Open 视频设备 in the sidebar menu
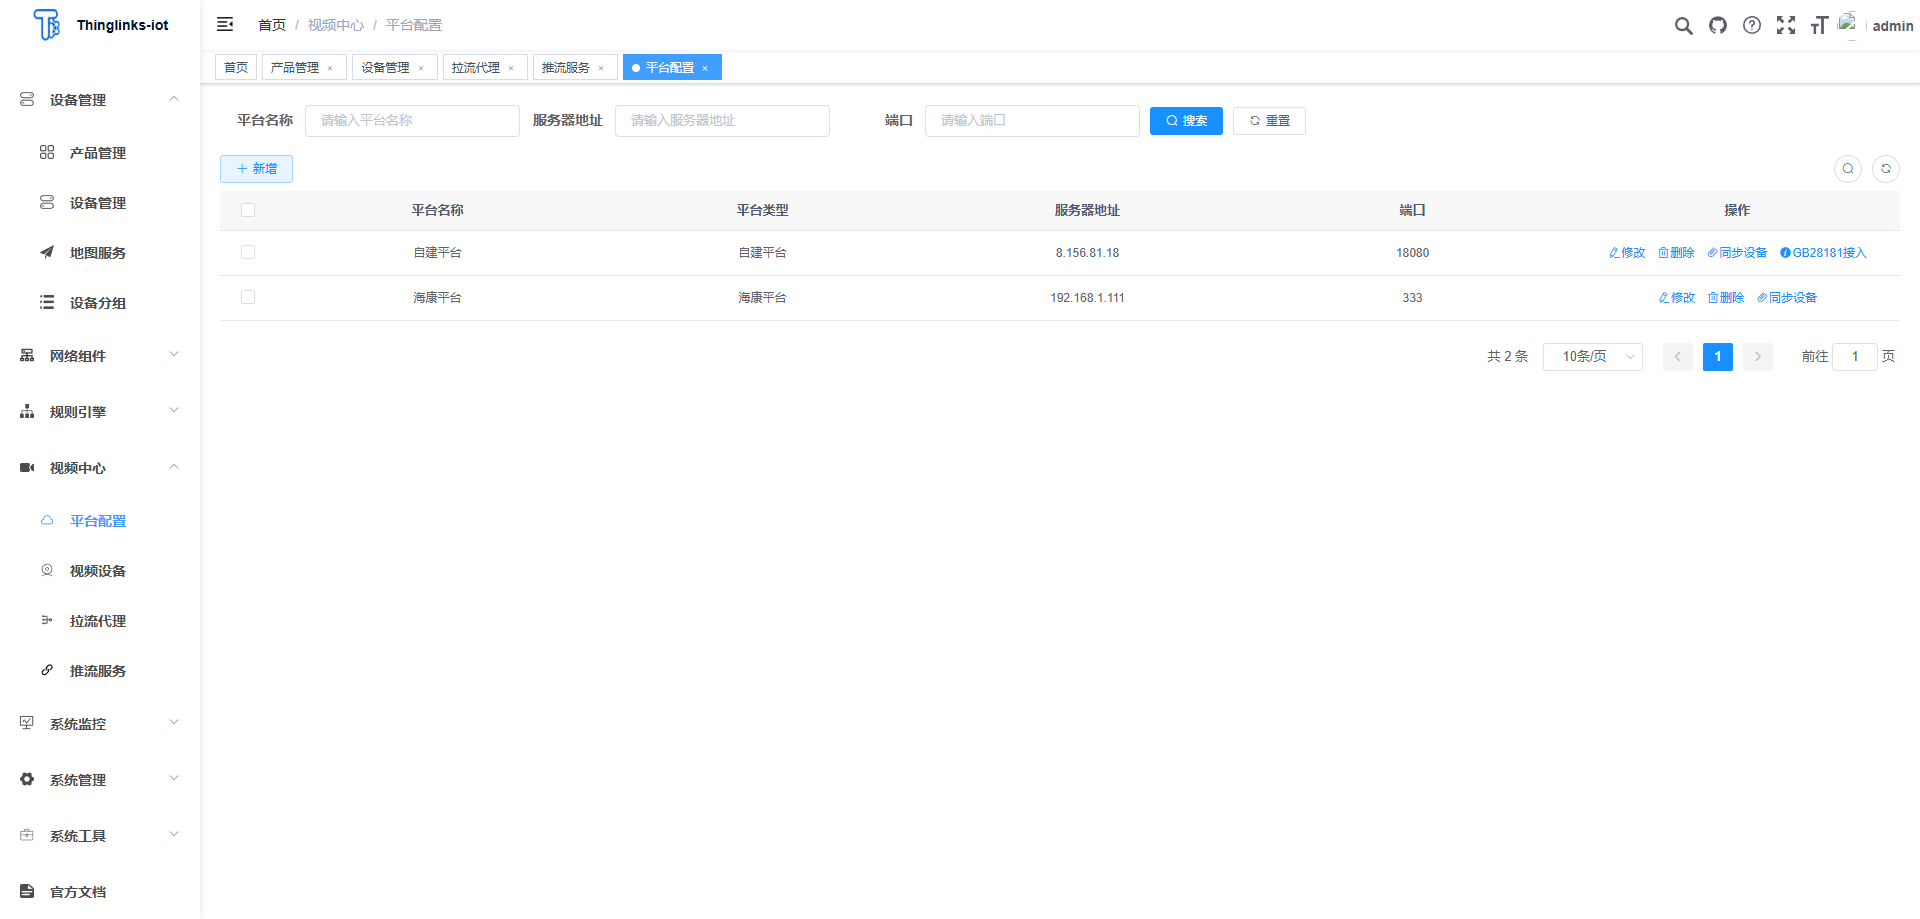The height and width of the screenshot is (919, 1920). coord(98,571)
